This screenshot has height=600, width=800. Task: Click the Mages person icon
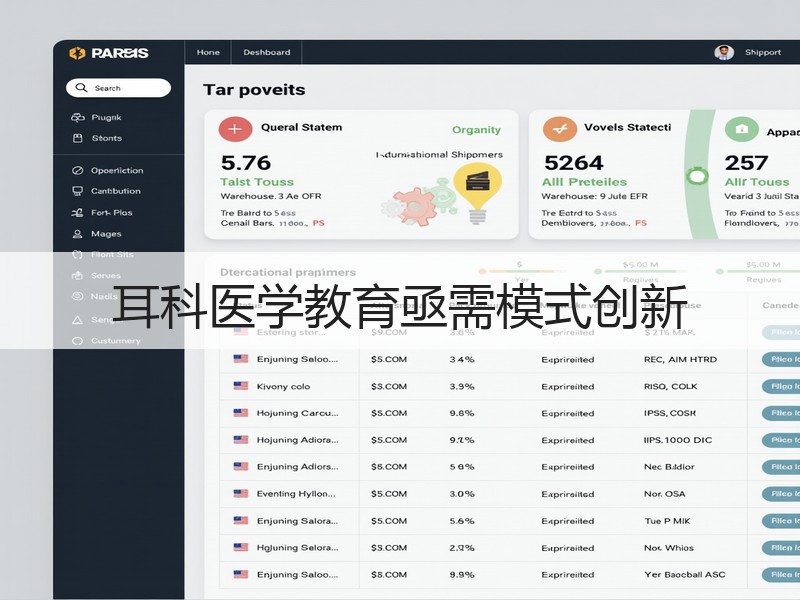(78, 234)
